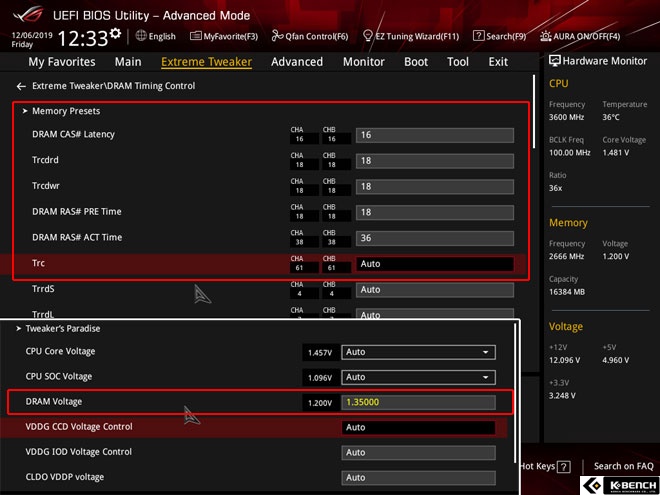Click the globe language icon
This screenshot has height=495, width=660.
(141, 36)
